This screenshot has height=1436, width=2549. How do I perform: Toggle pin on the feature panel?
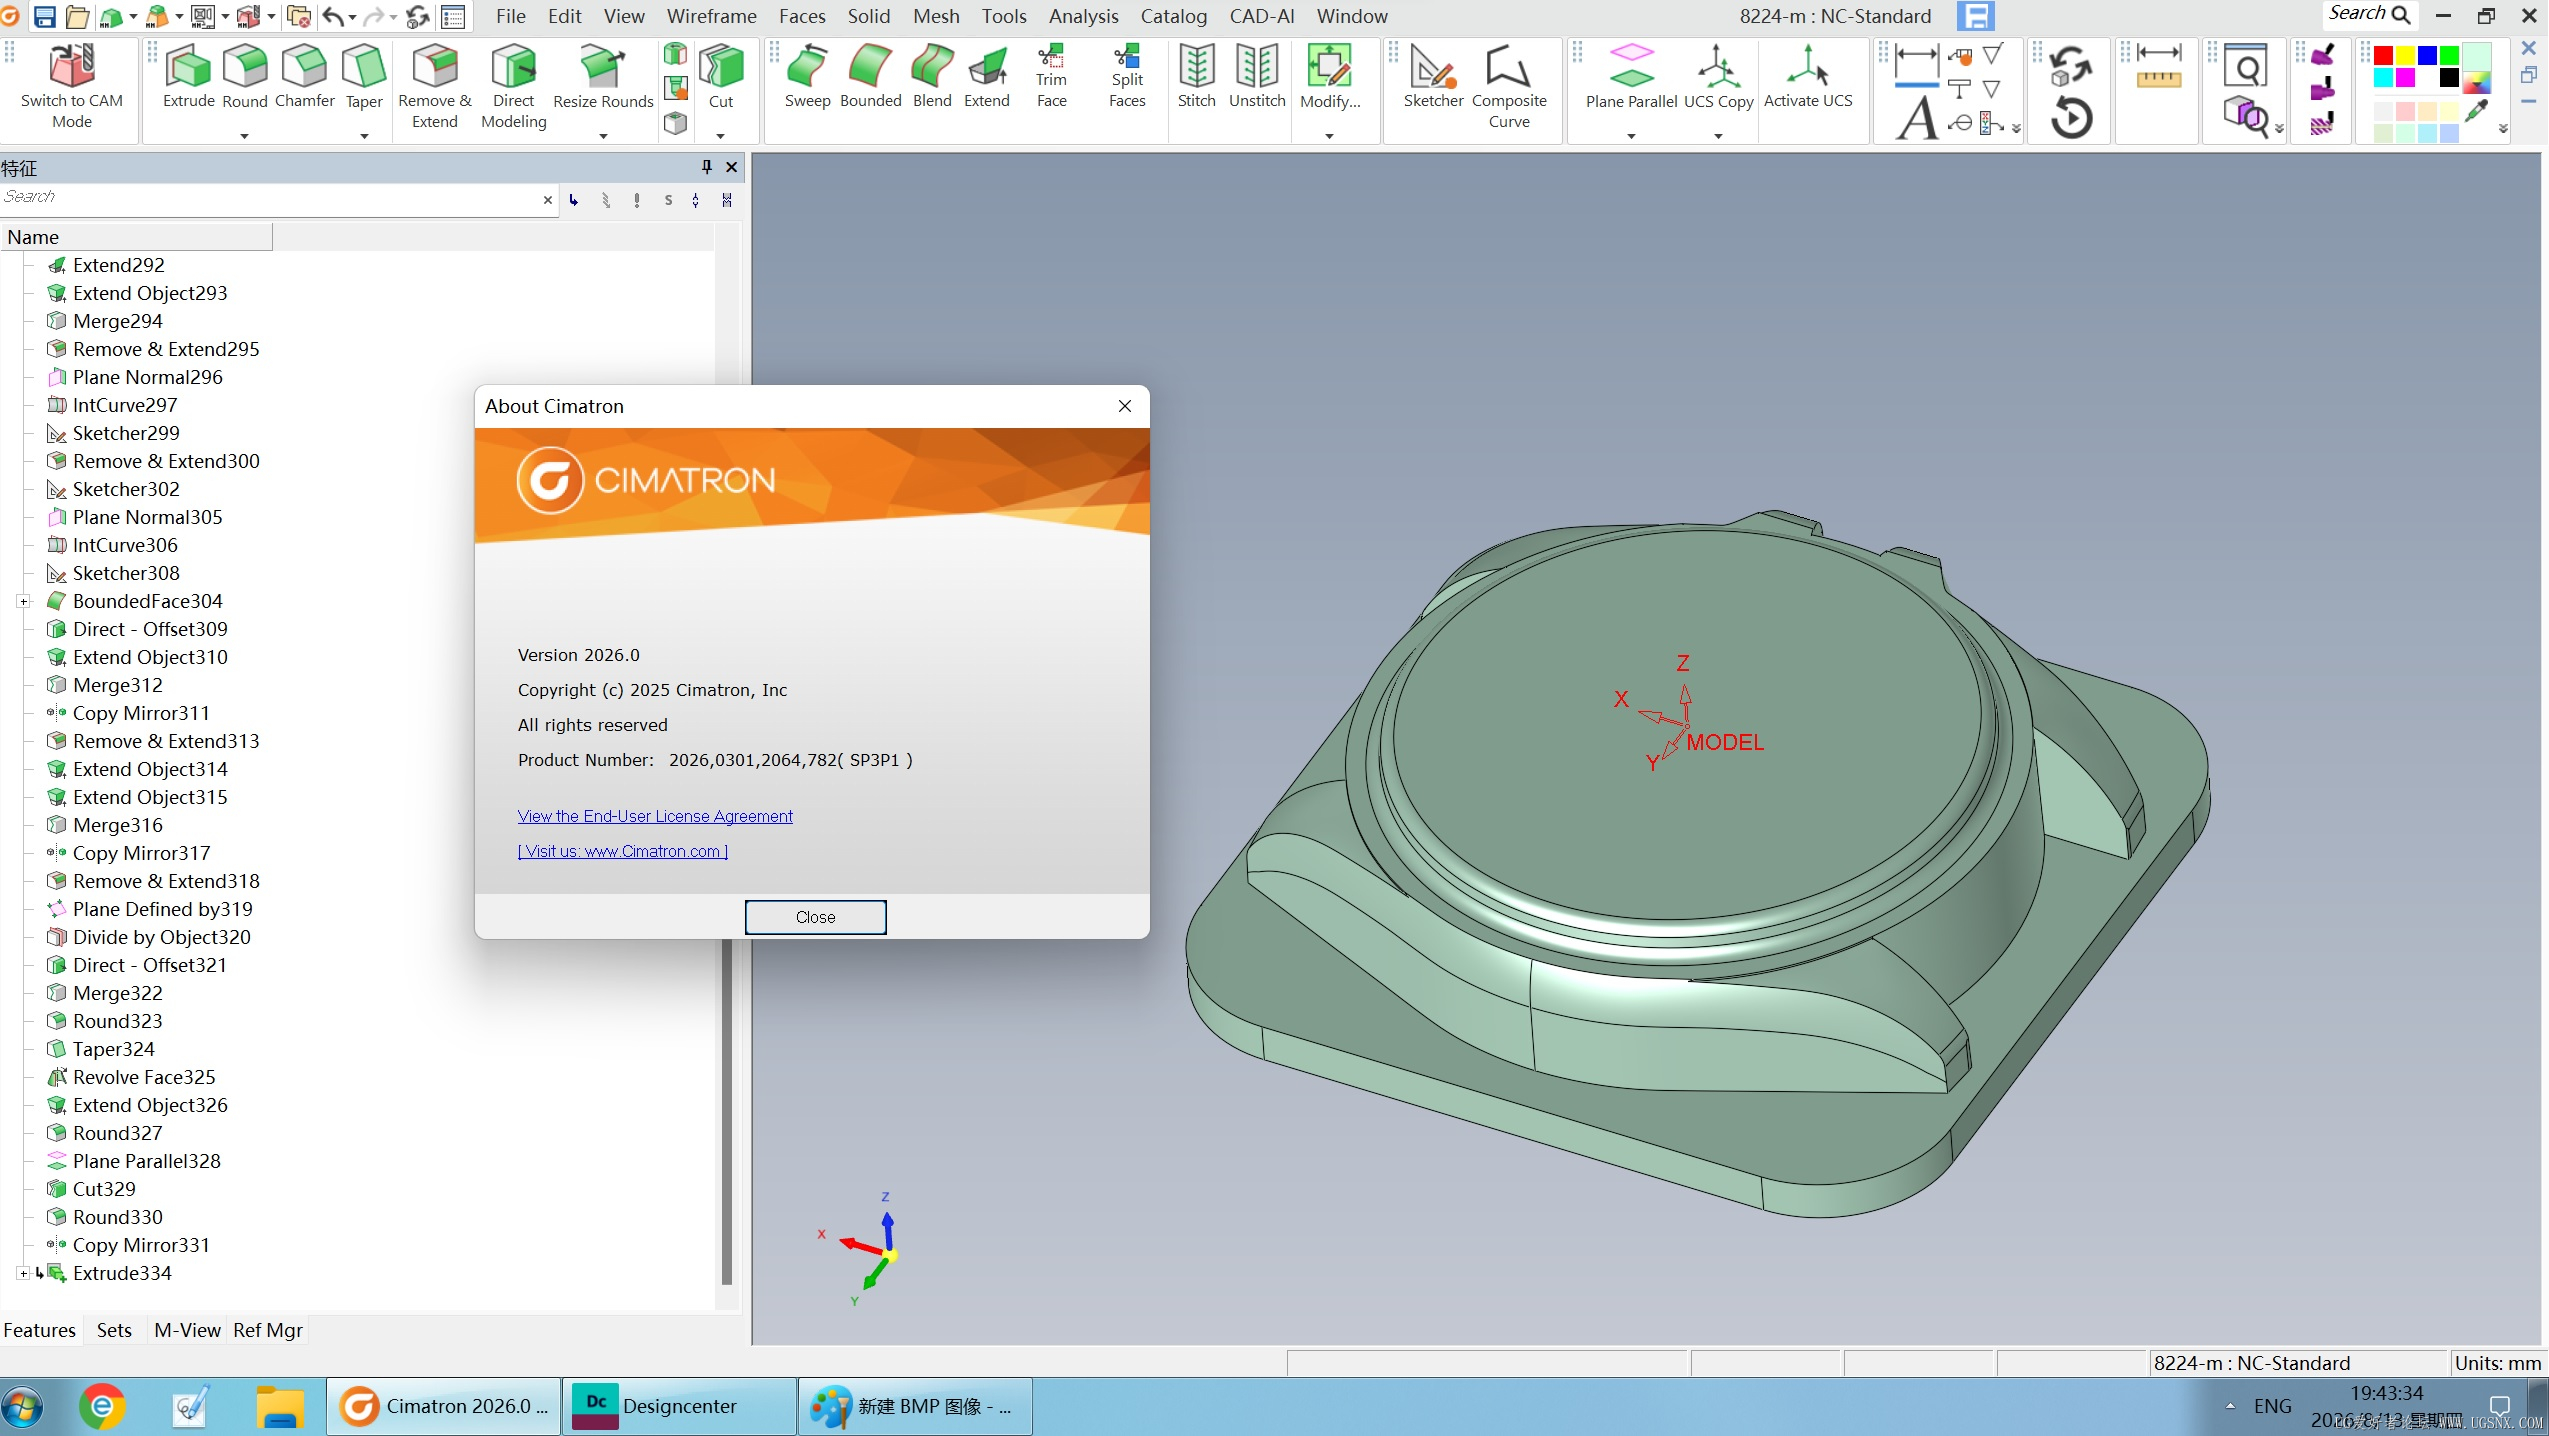(x=706, y=167)
